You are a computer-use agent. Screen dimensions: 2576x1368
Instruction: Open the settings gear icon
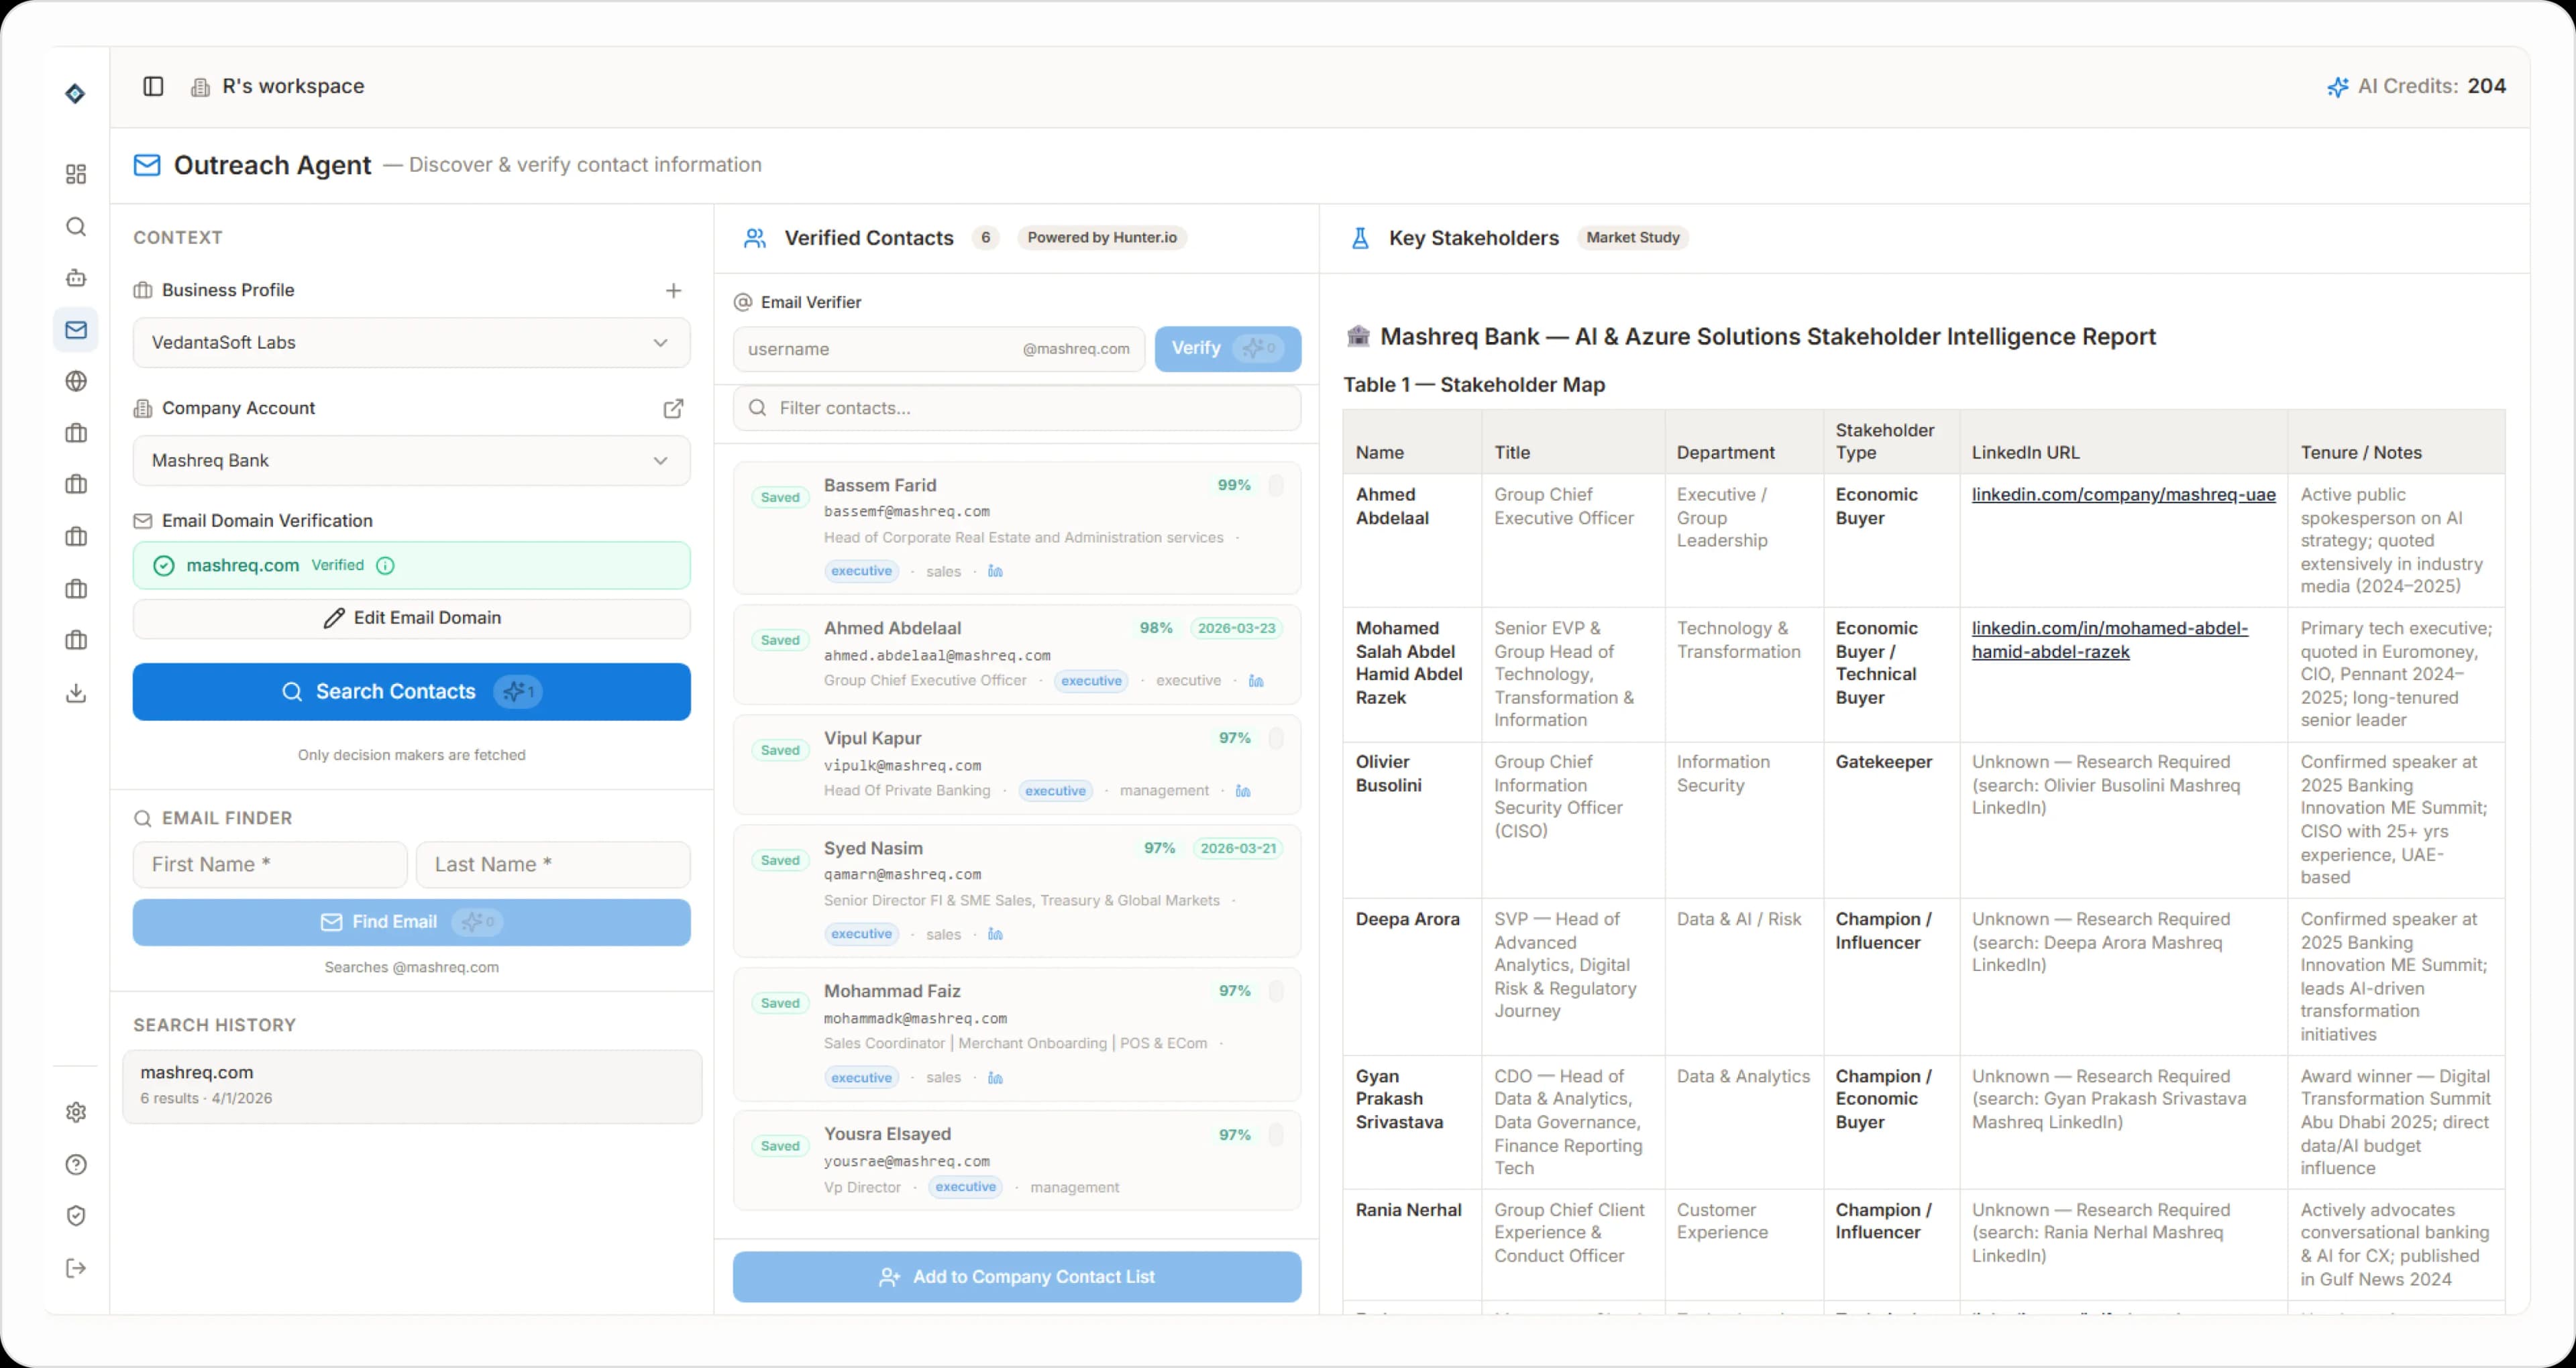click(x=76, y=1112)
